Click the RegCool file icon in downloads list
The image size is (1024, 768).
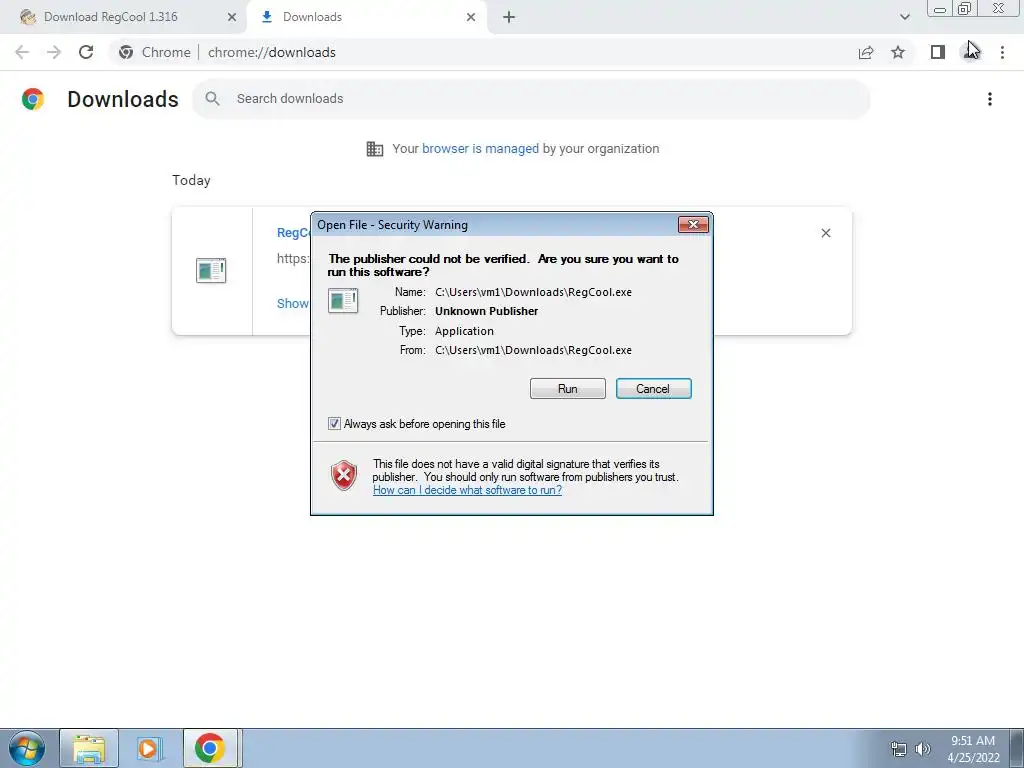tap(211, 270)
